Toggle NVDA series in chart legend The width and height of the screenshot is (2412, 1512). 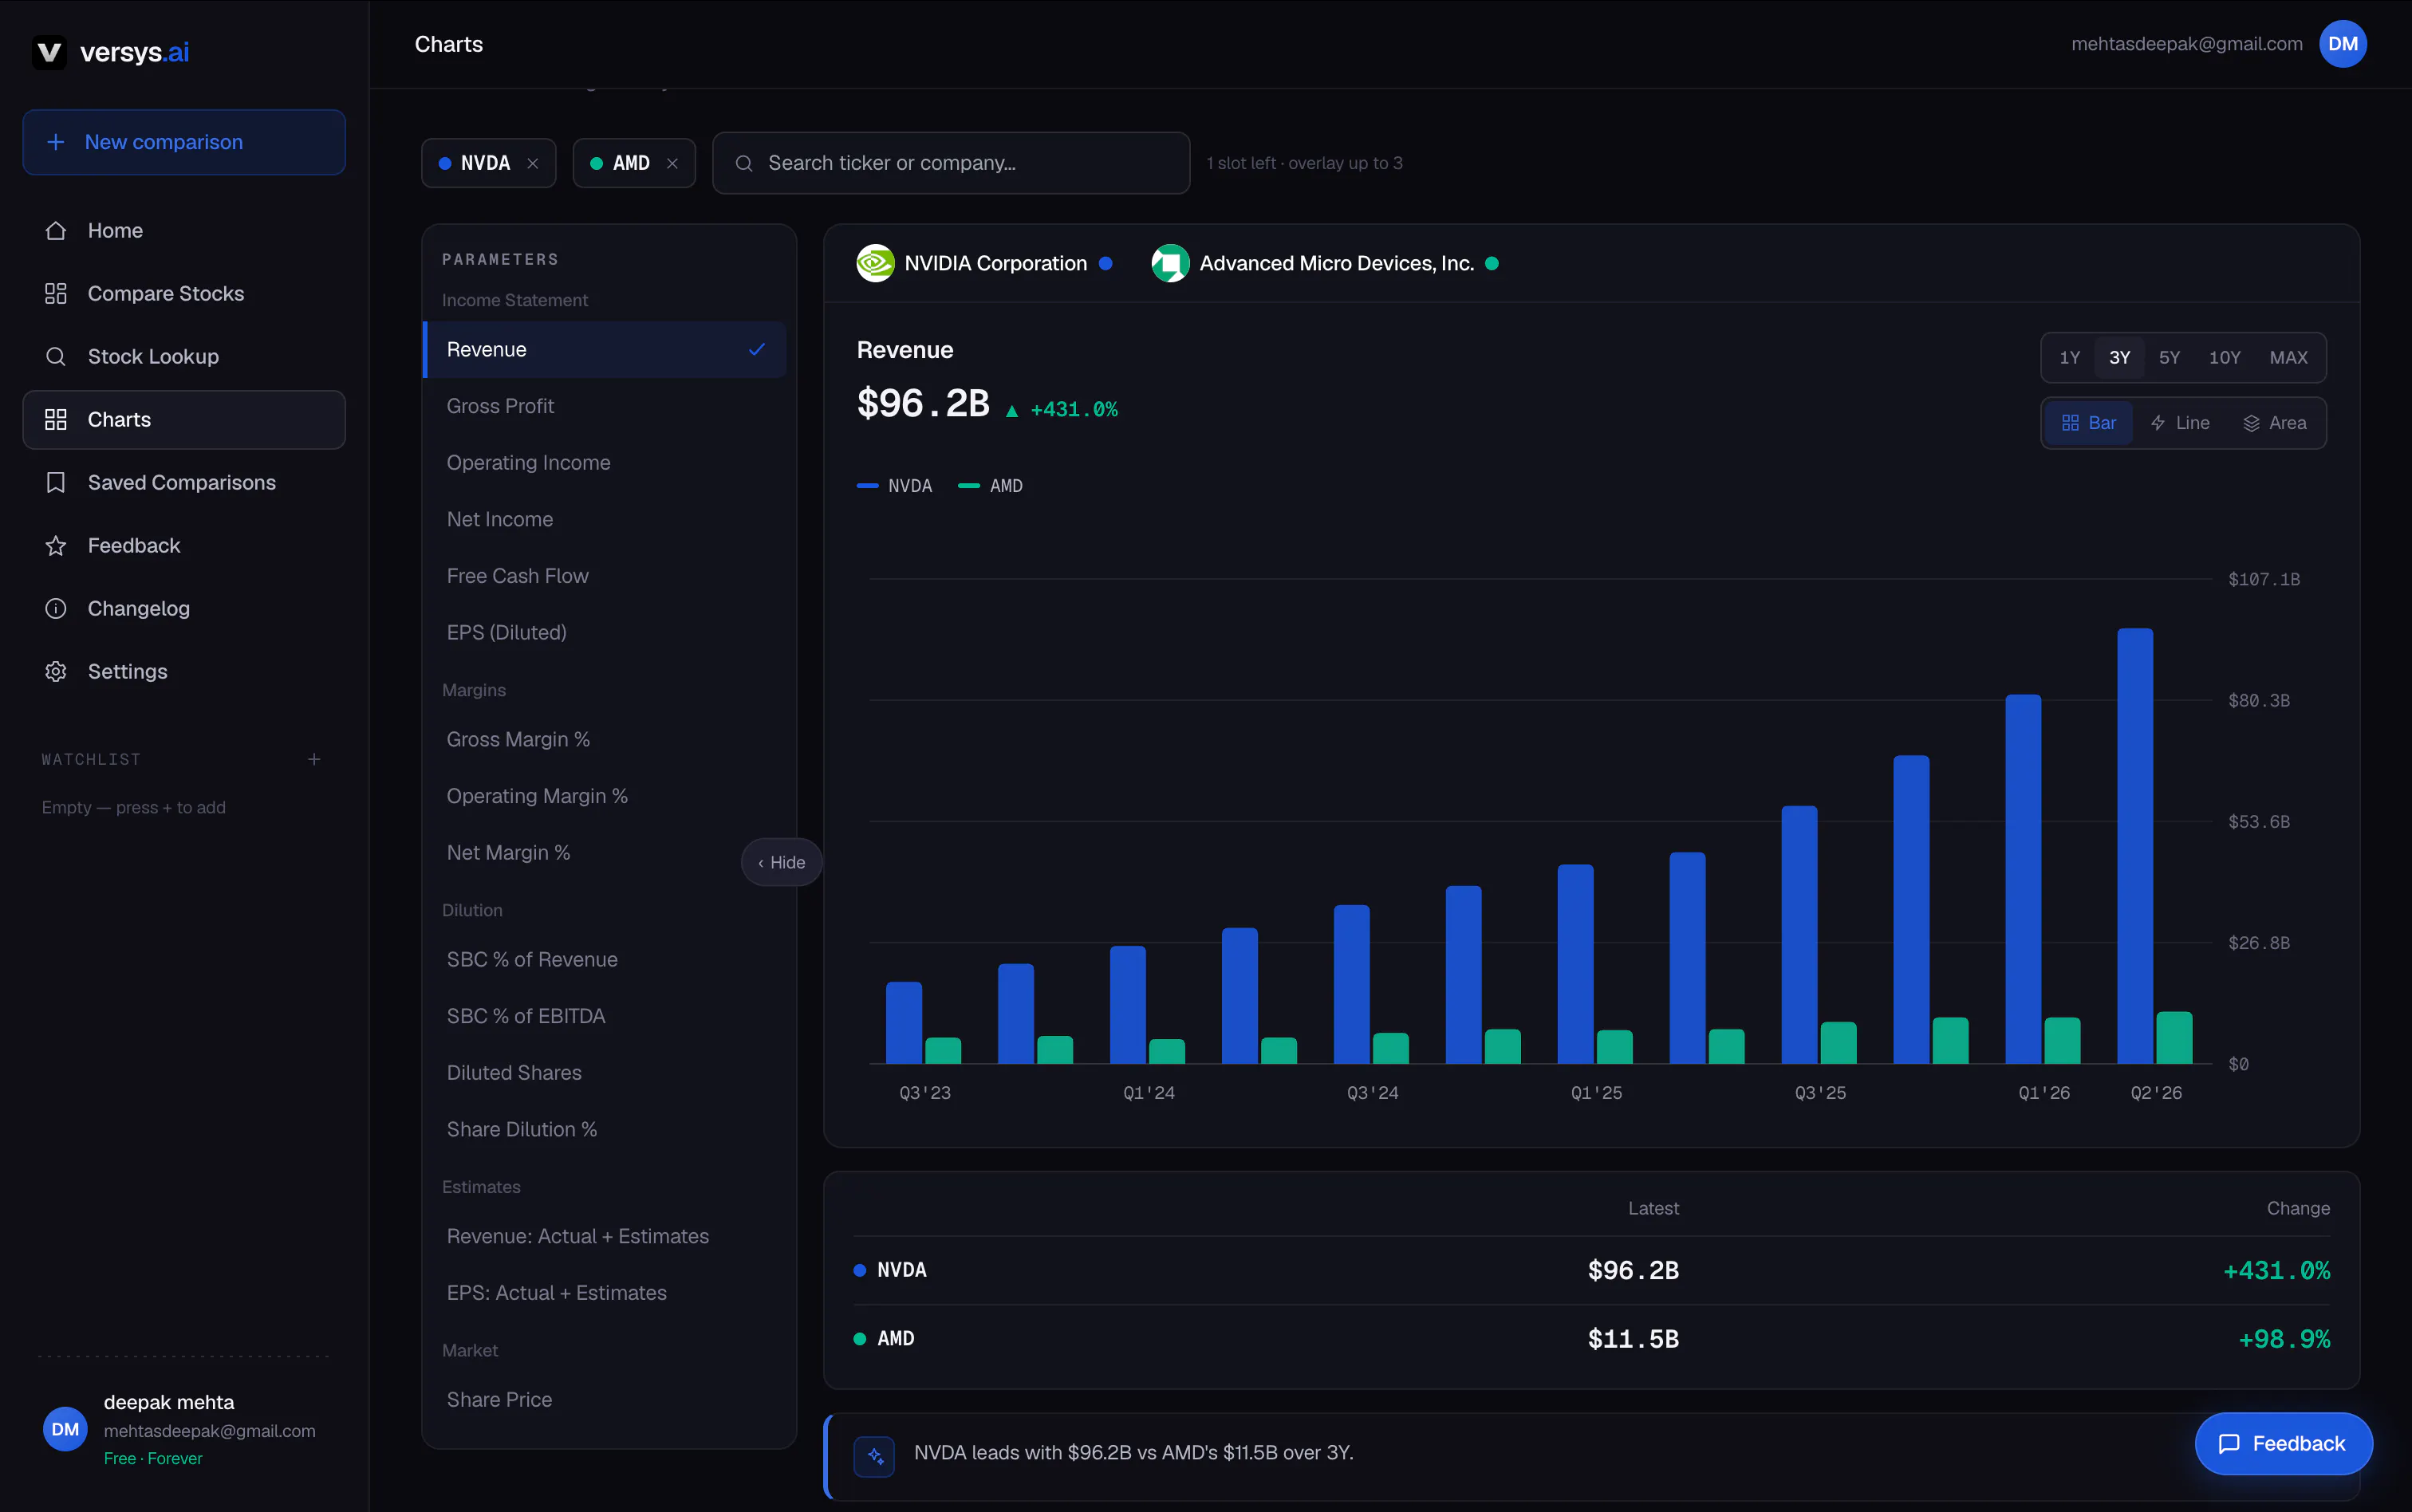click(894, 486)
